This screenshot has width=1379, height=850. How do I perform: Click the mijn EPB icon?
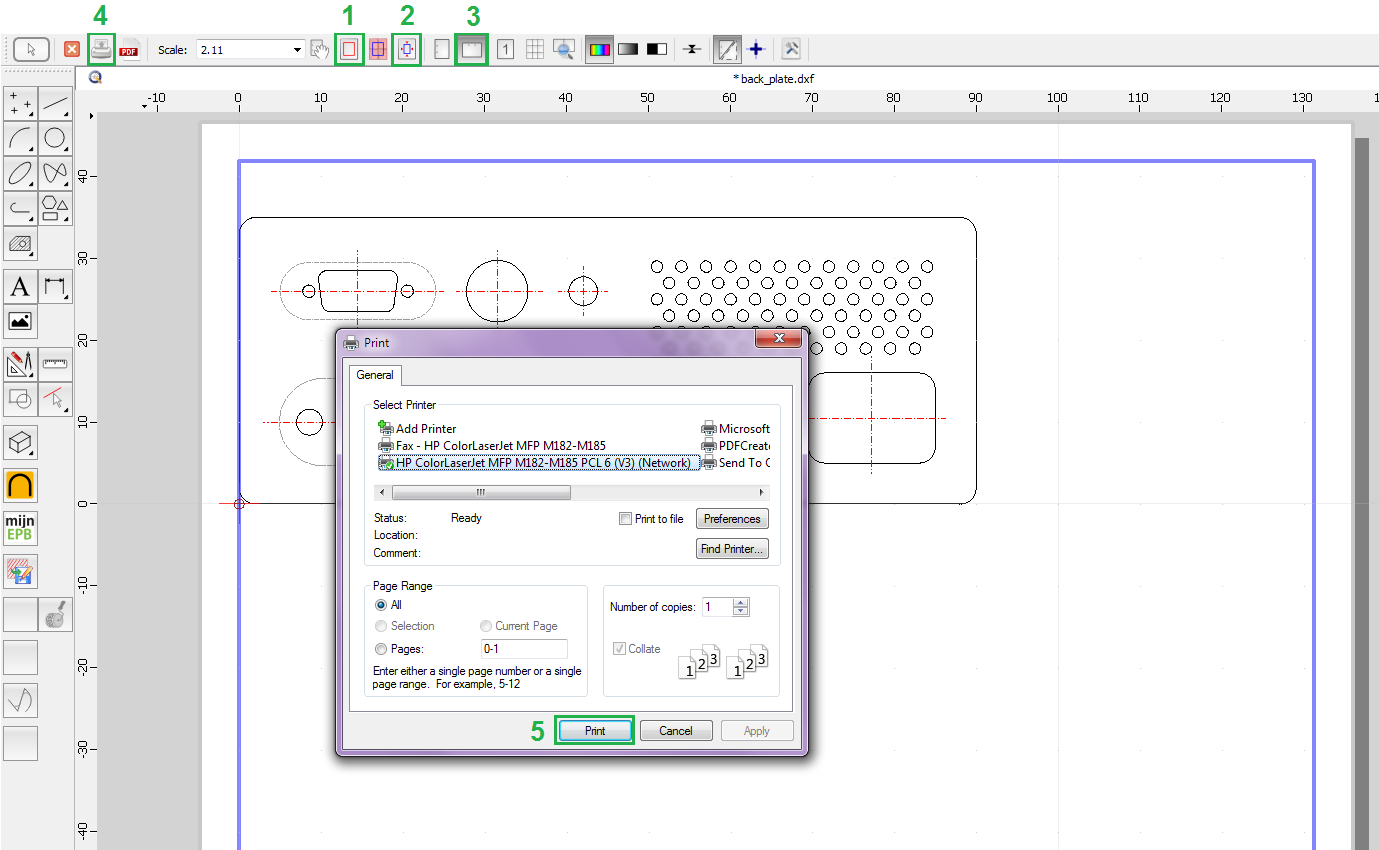pyautogui.click(x=20, y=527)
